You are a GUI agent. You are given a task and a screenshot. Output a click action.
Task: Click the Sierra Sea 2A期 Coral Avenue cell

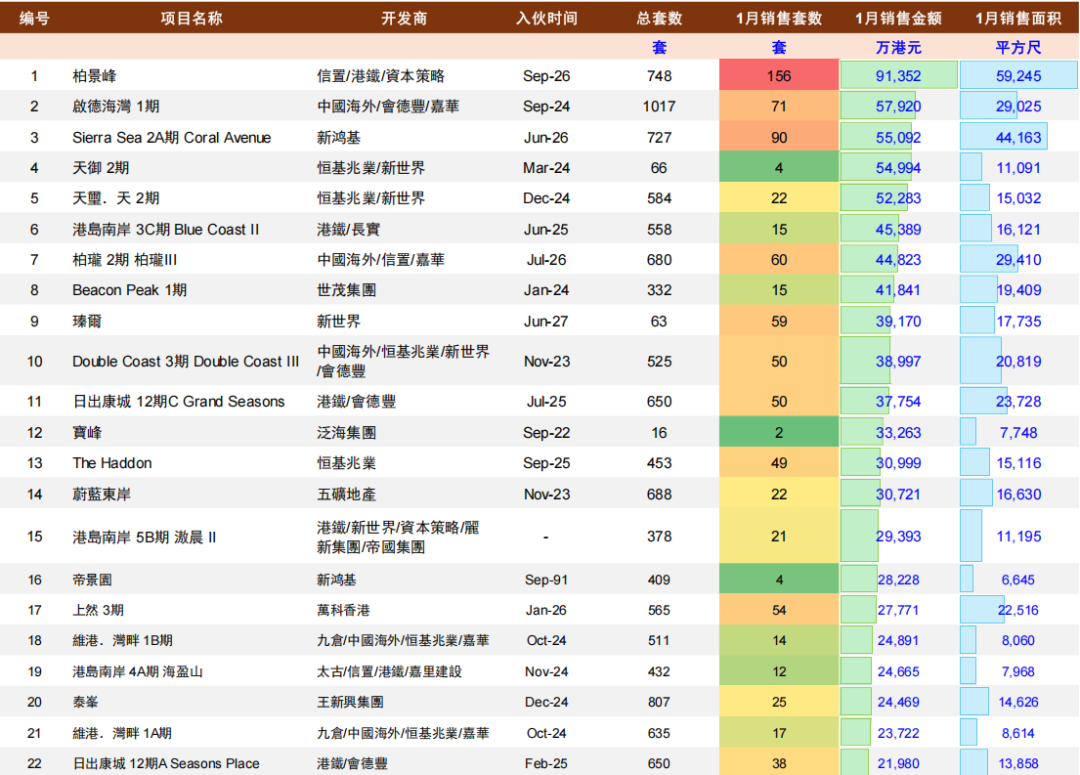coord(171,138)
